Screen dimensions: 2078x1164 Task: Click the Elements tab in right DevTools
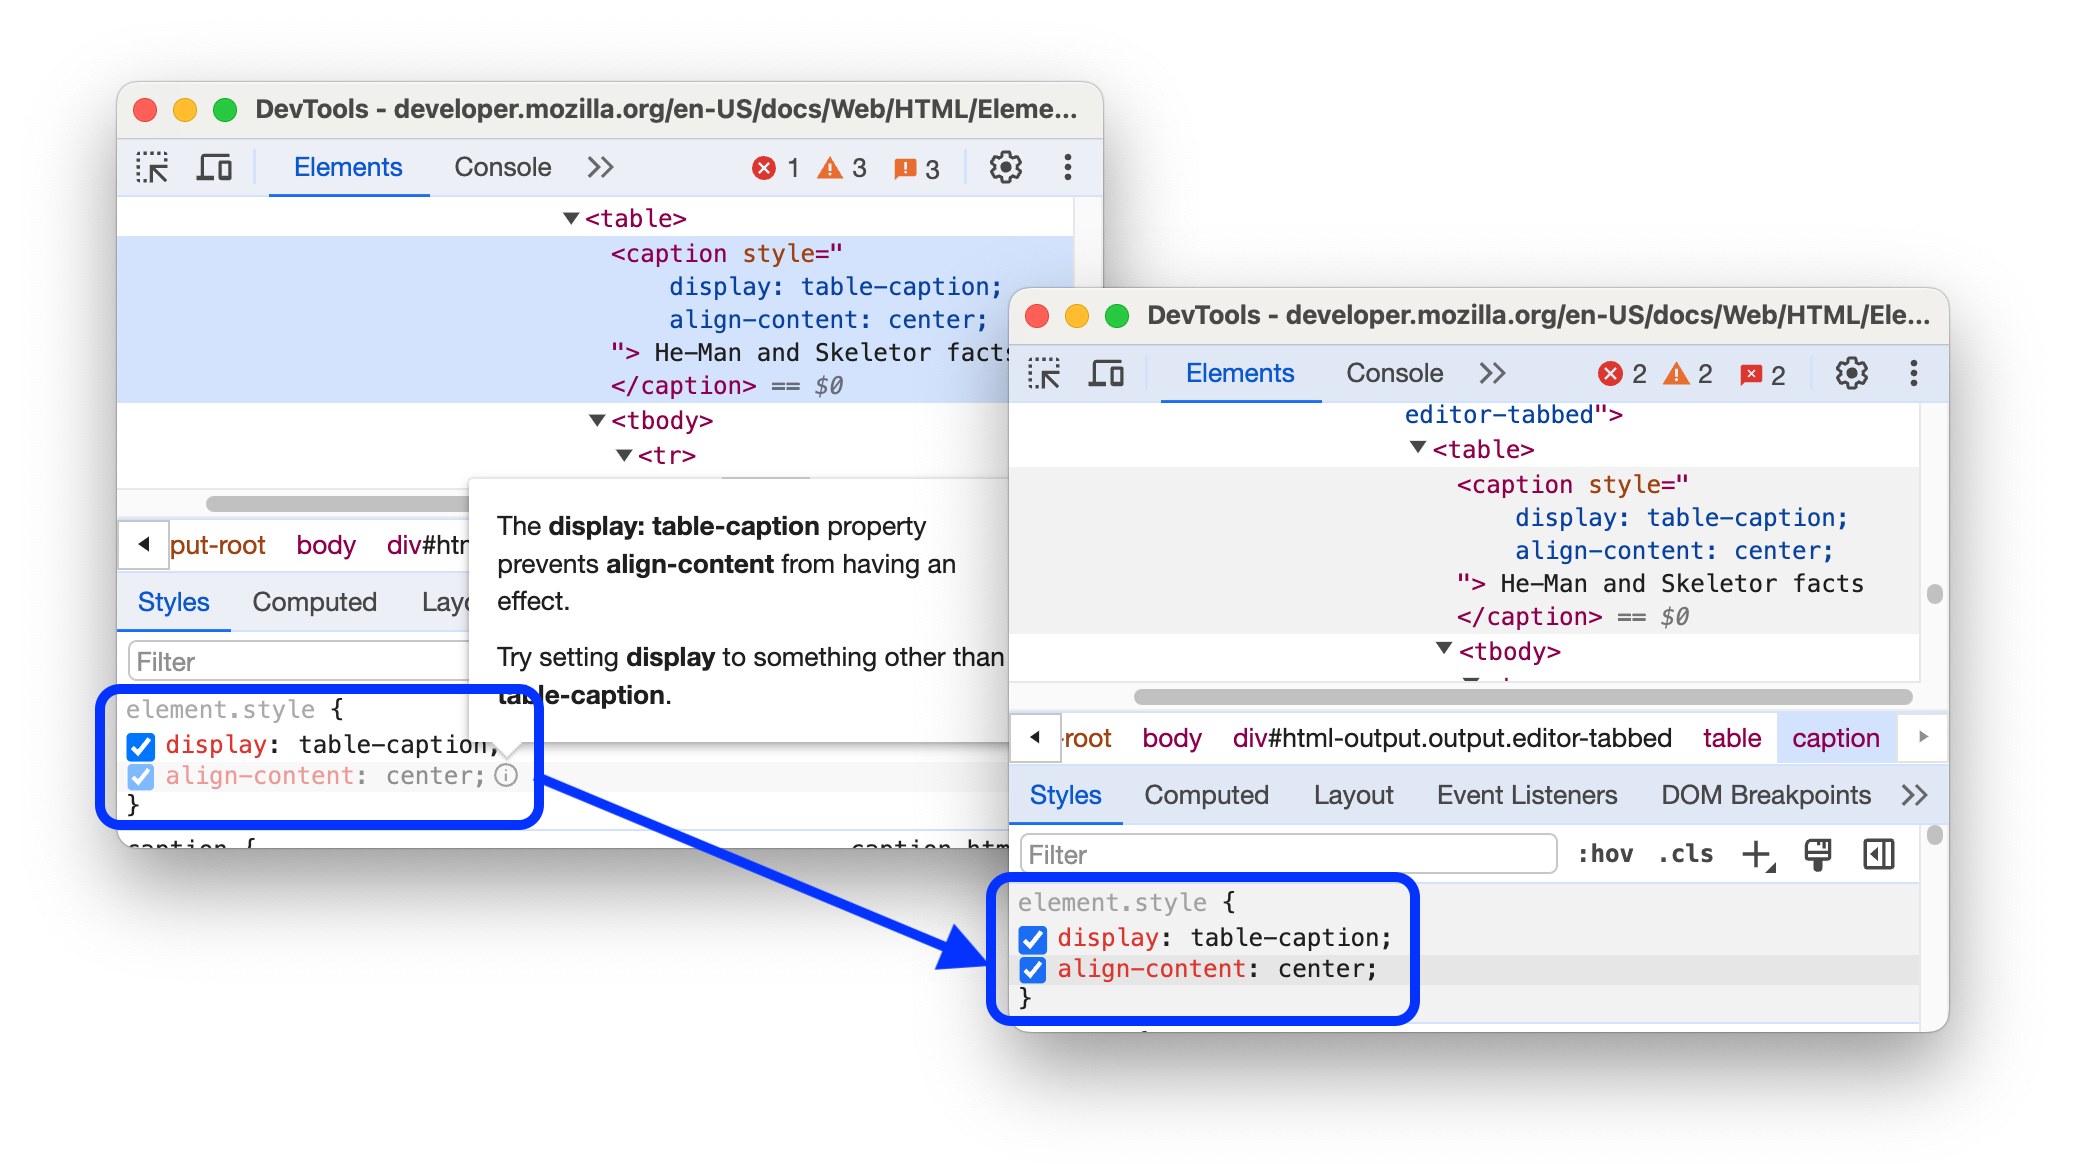(1239, 374)
